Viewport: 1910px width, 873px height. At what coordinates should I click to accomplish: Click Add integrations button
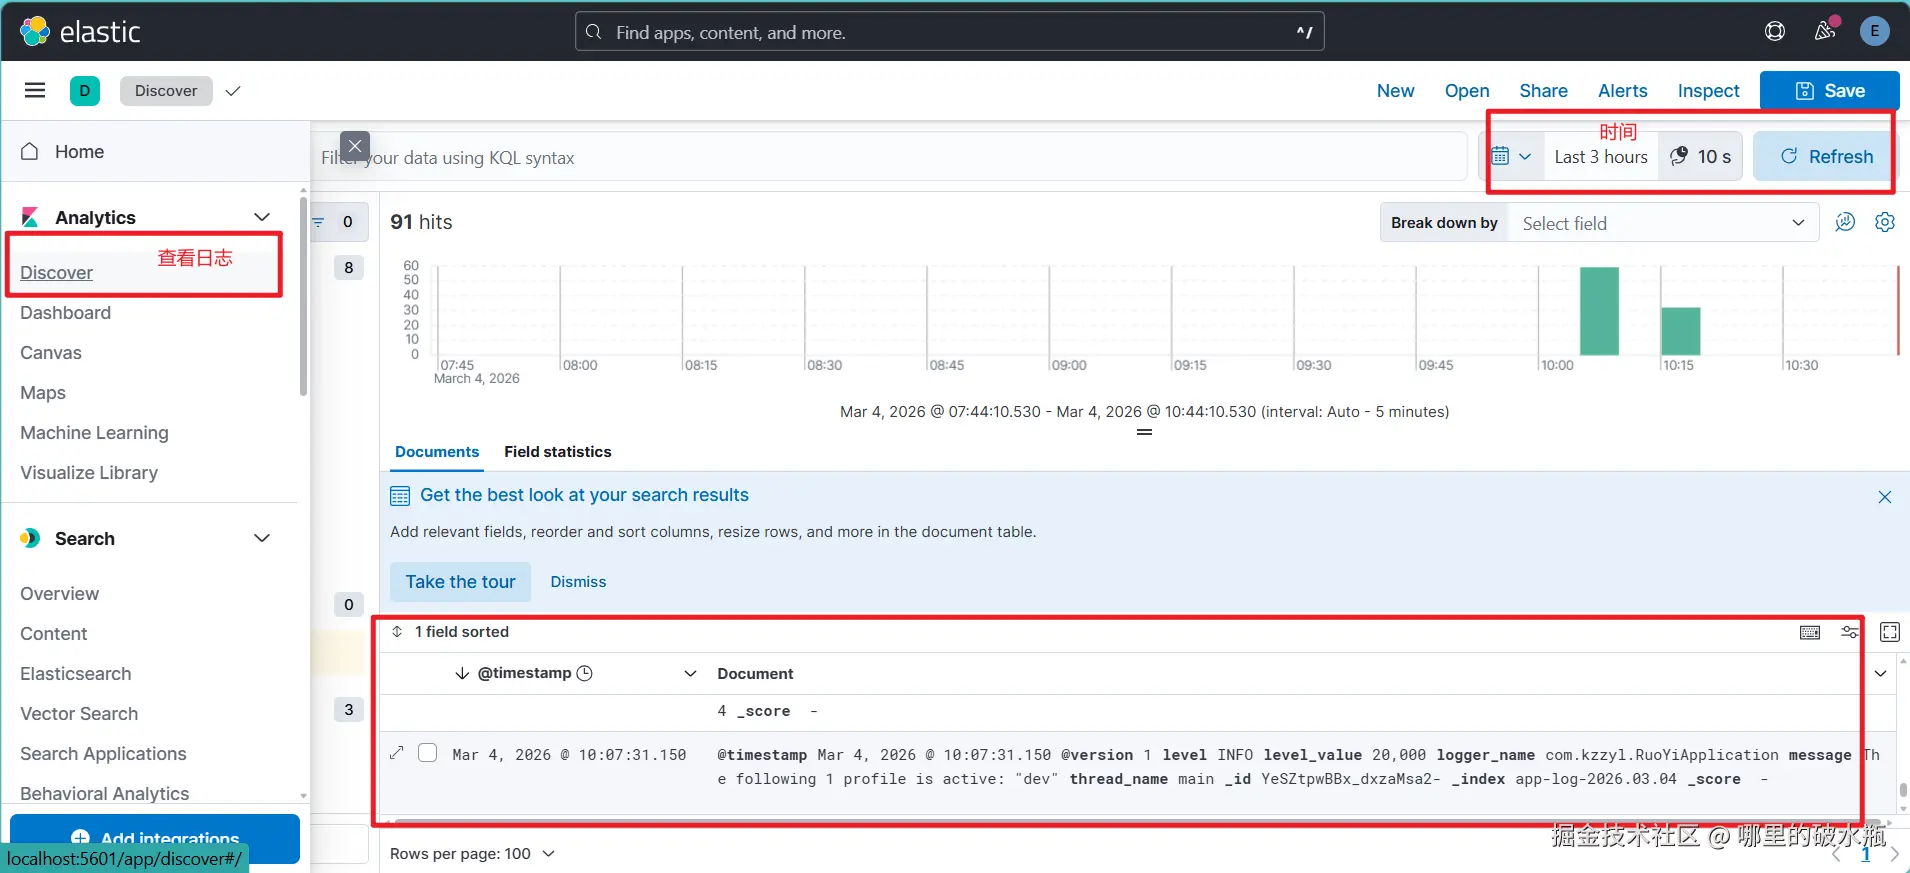(155, 838)
